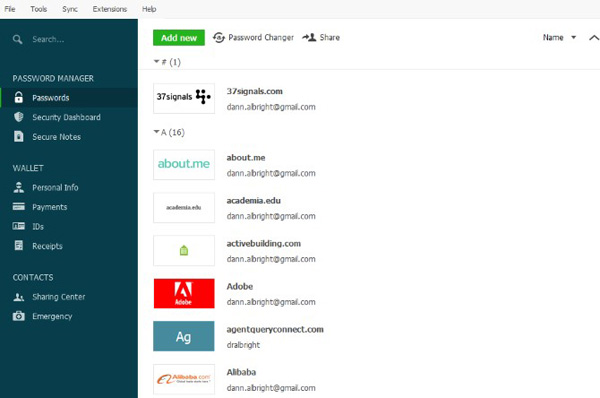Open the Tools menu

click(x=39, y=9)
